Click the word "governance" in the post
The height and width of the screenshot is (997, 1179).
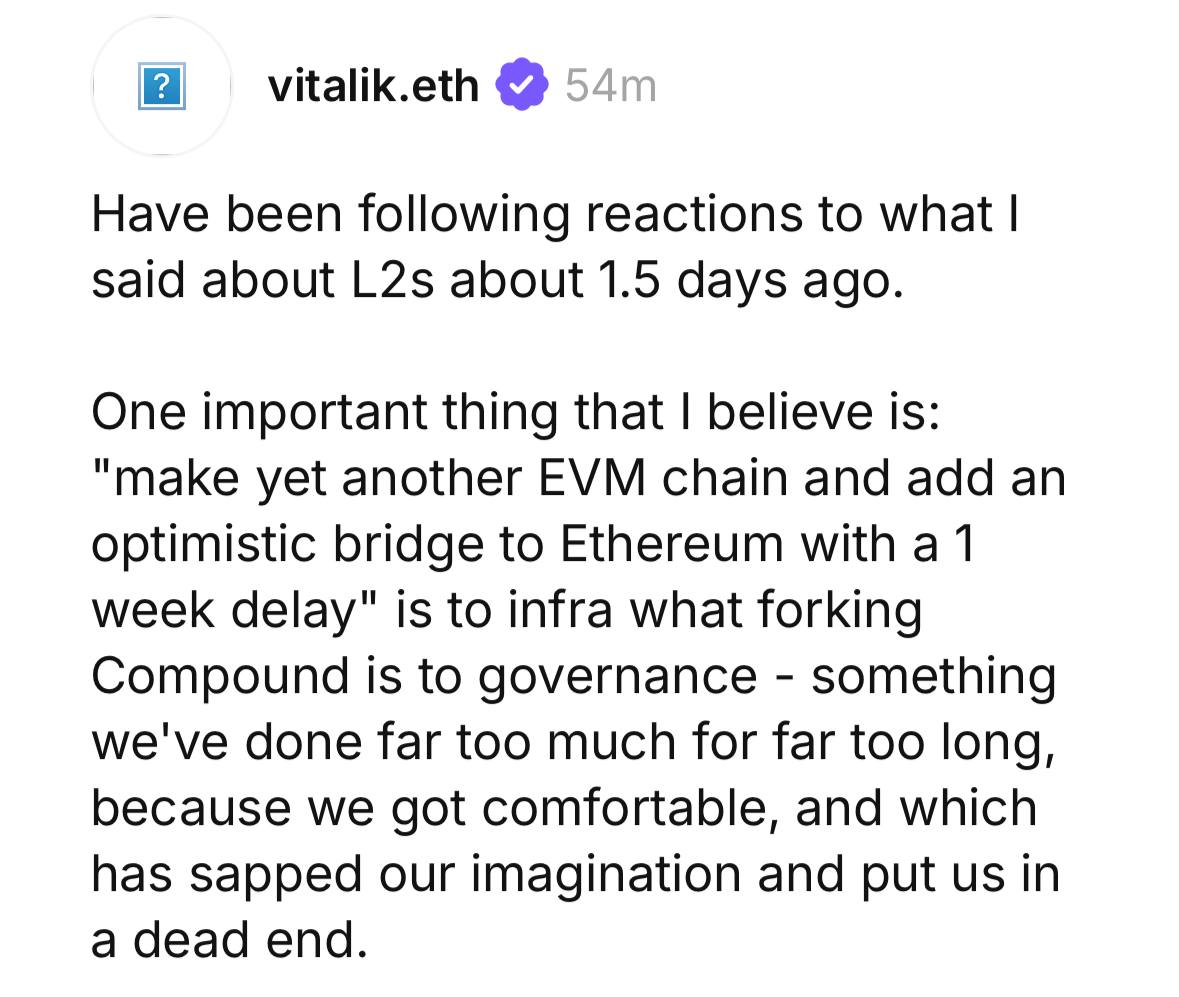tap(617, 675)
